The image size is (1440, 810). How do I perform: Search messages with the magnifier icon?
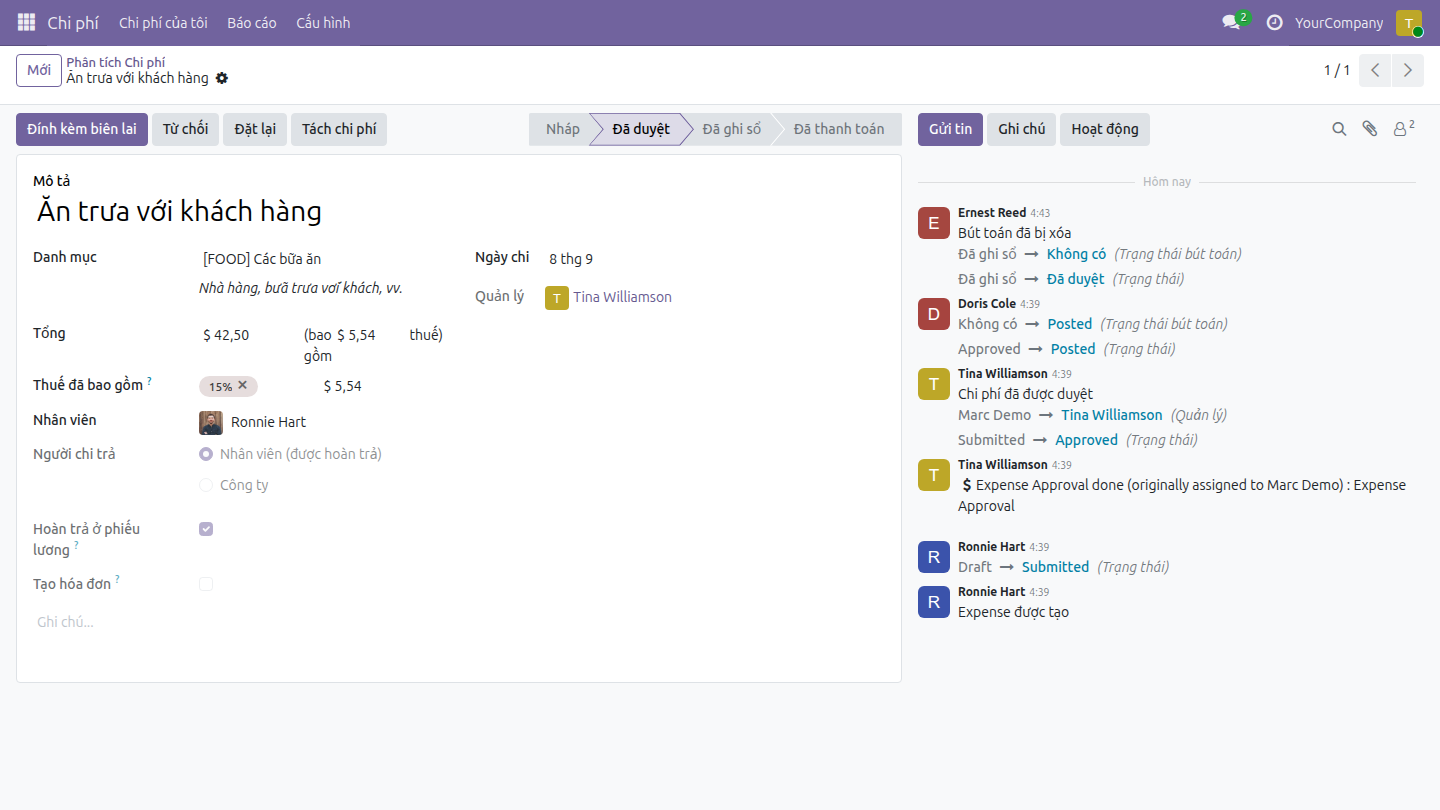[1339, 129]
